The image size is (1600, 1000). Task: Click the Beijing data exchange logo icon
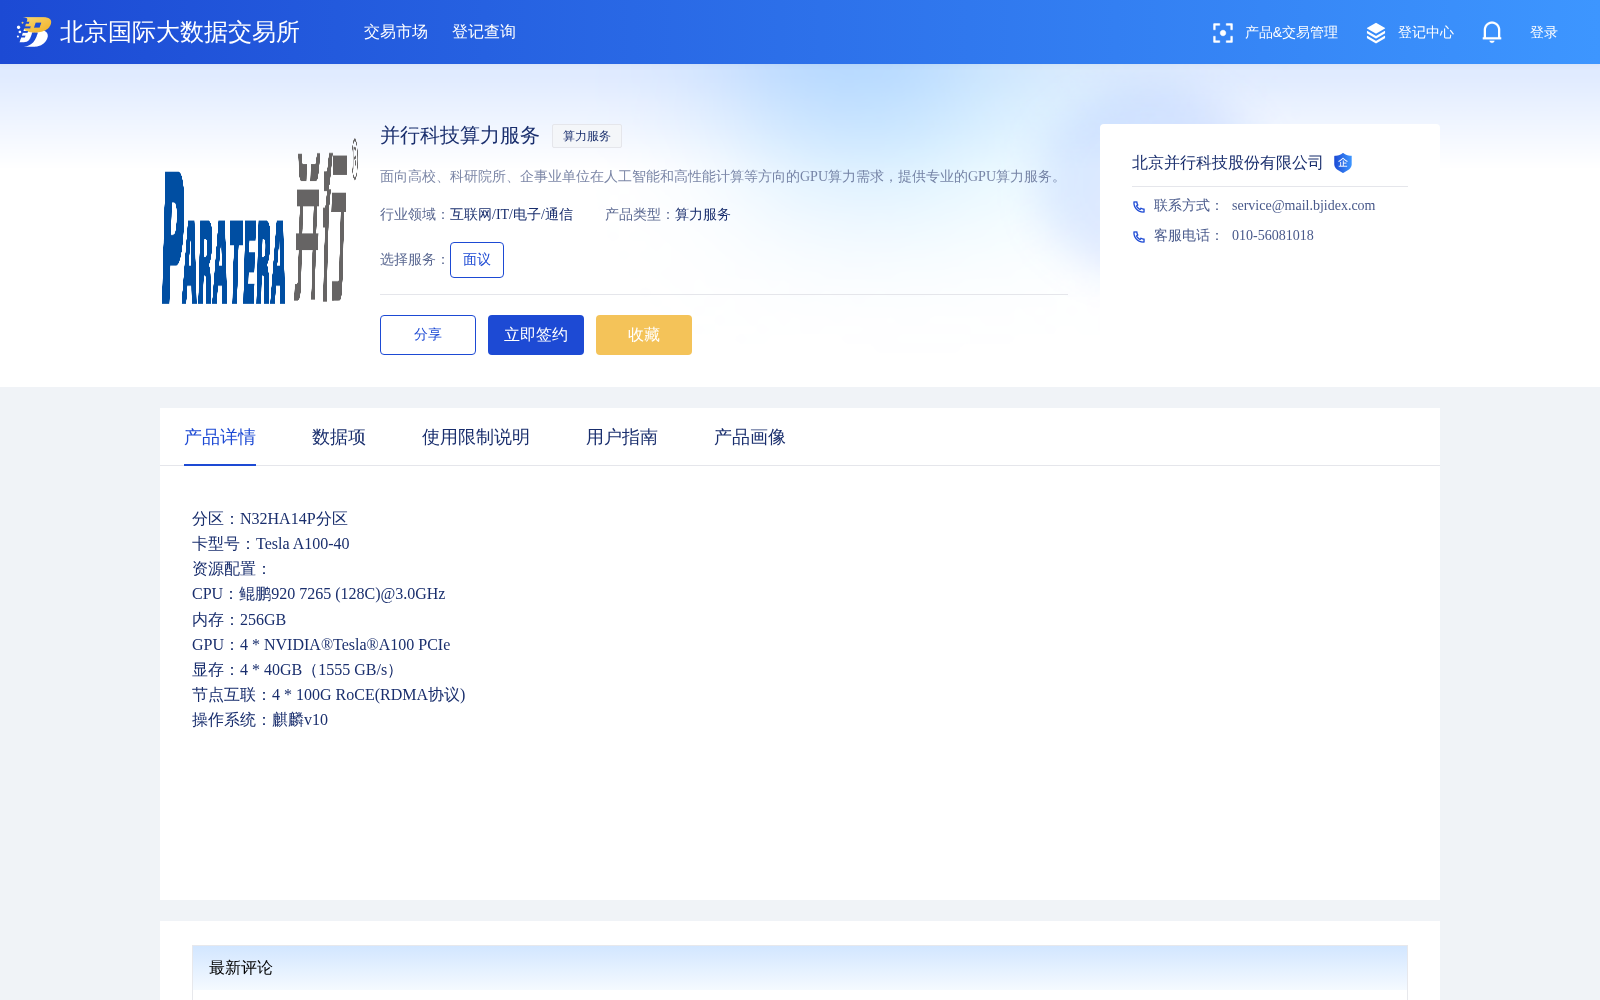pos(34,32)
